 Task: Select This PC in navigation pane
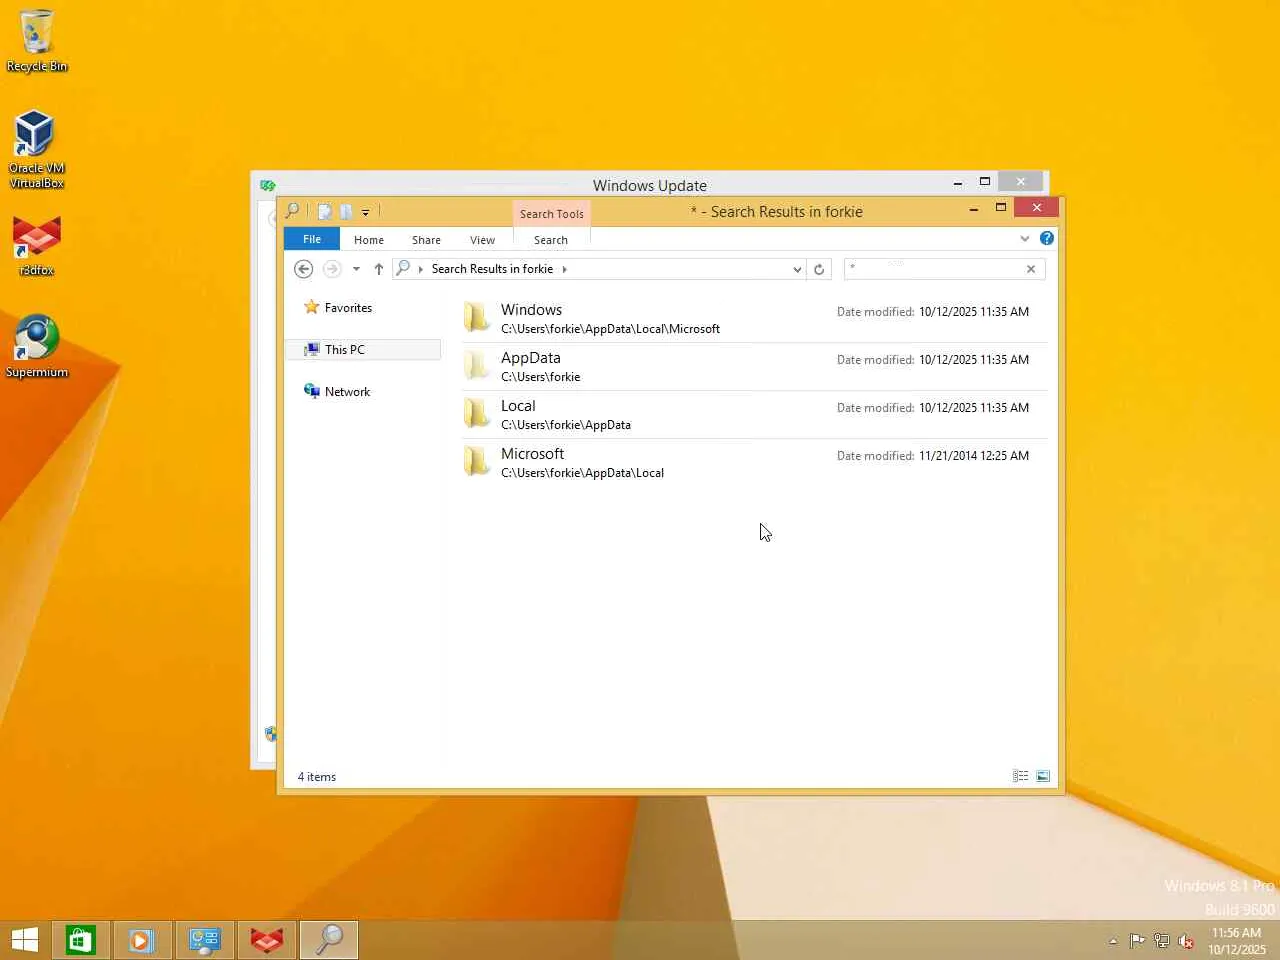pos(363,350)
